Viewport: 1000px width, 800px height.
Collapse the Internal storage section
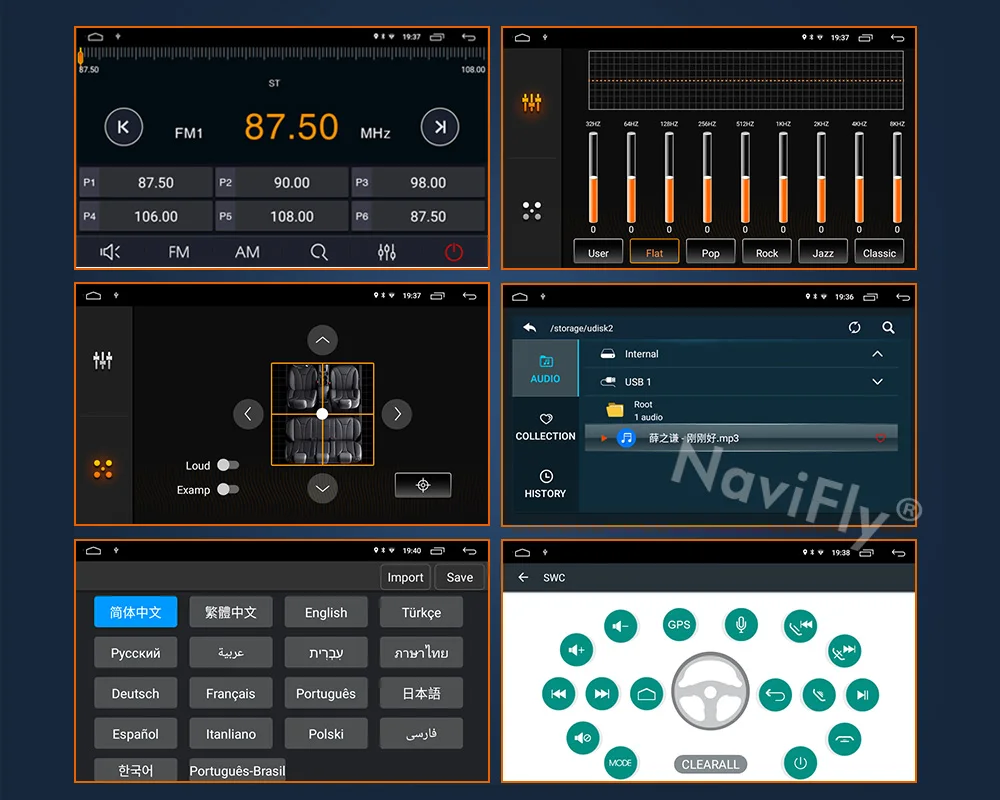tap(878, 353)
